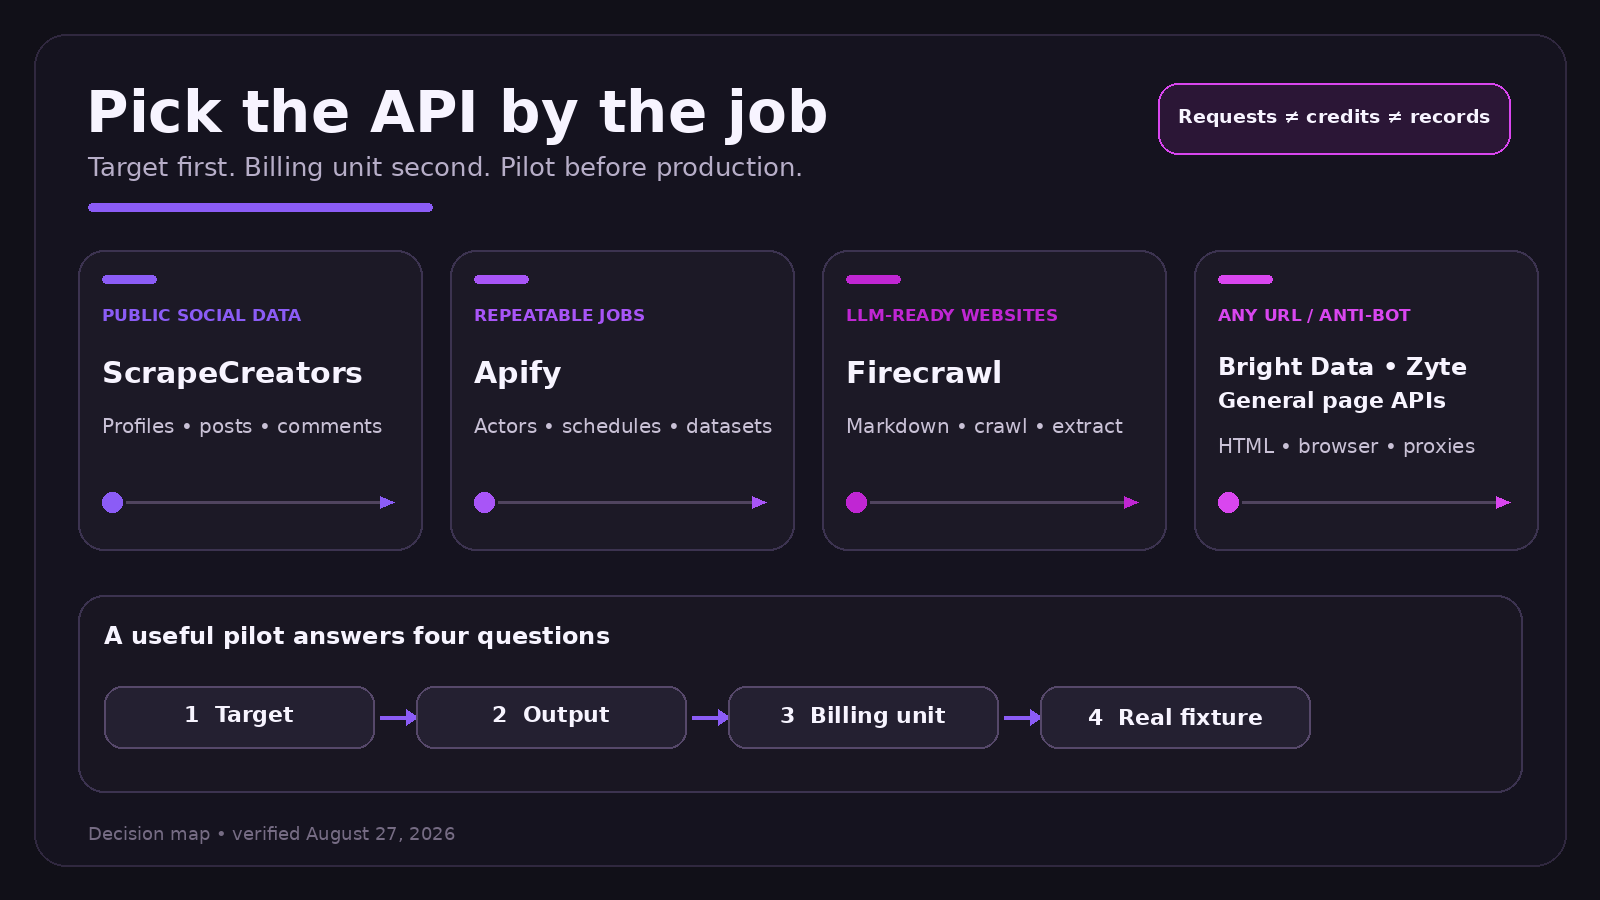The height and width of the screenshot is (900, 1600).
Task: Click the arrowhead in the Apify card
Action: (x=759, y=502)
